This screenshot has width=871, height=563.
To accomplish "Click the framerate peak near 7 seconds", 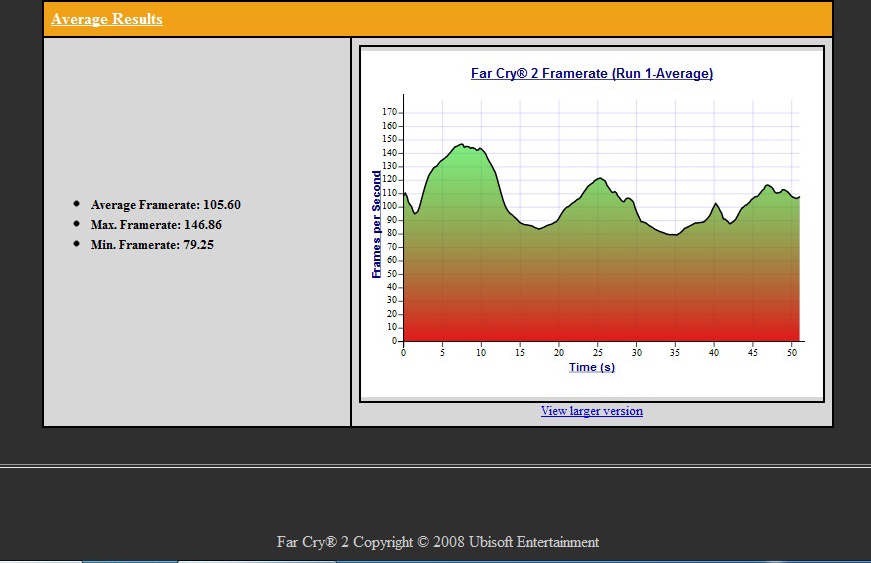I will 460,145.
